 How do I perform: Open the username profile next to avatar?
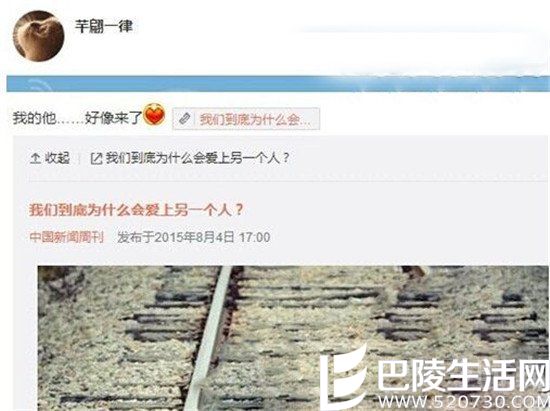point(104,26)
